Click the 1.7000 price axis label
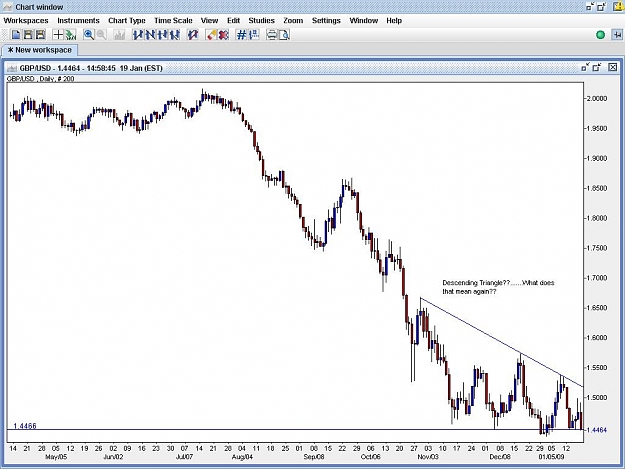Image resolution: width=625 pixels, height=469 pixels. pos(597,278)
